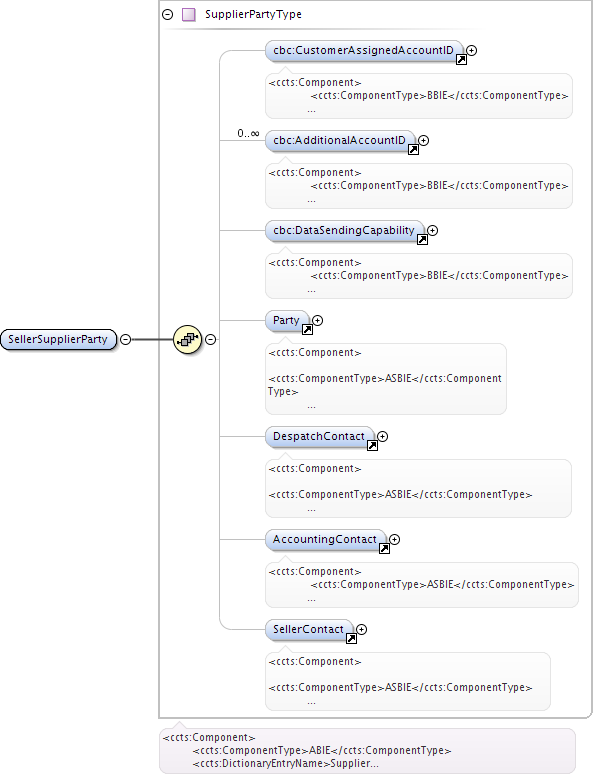Click the reference arrow icon on DespatchContact
The width and height of the screenshot is (594, 777).
(372, 445)
